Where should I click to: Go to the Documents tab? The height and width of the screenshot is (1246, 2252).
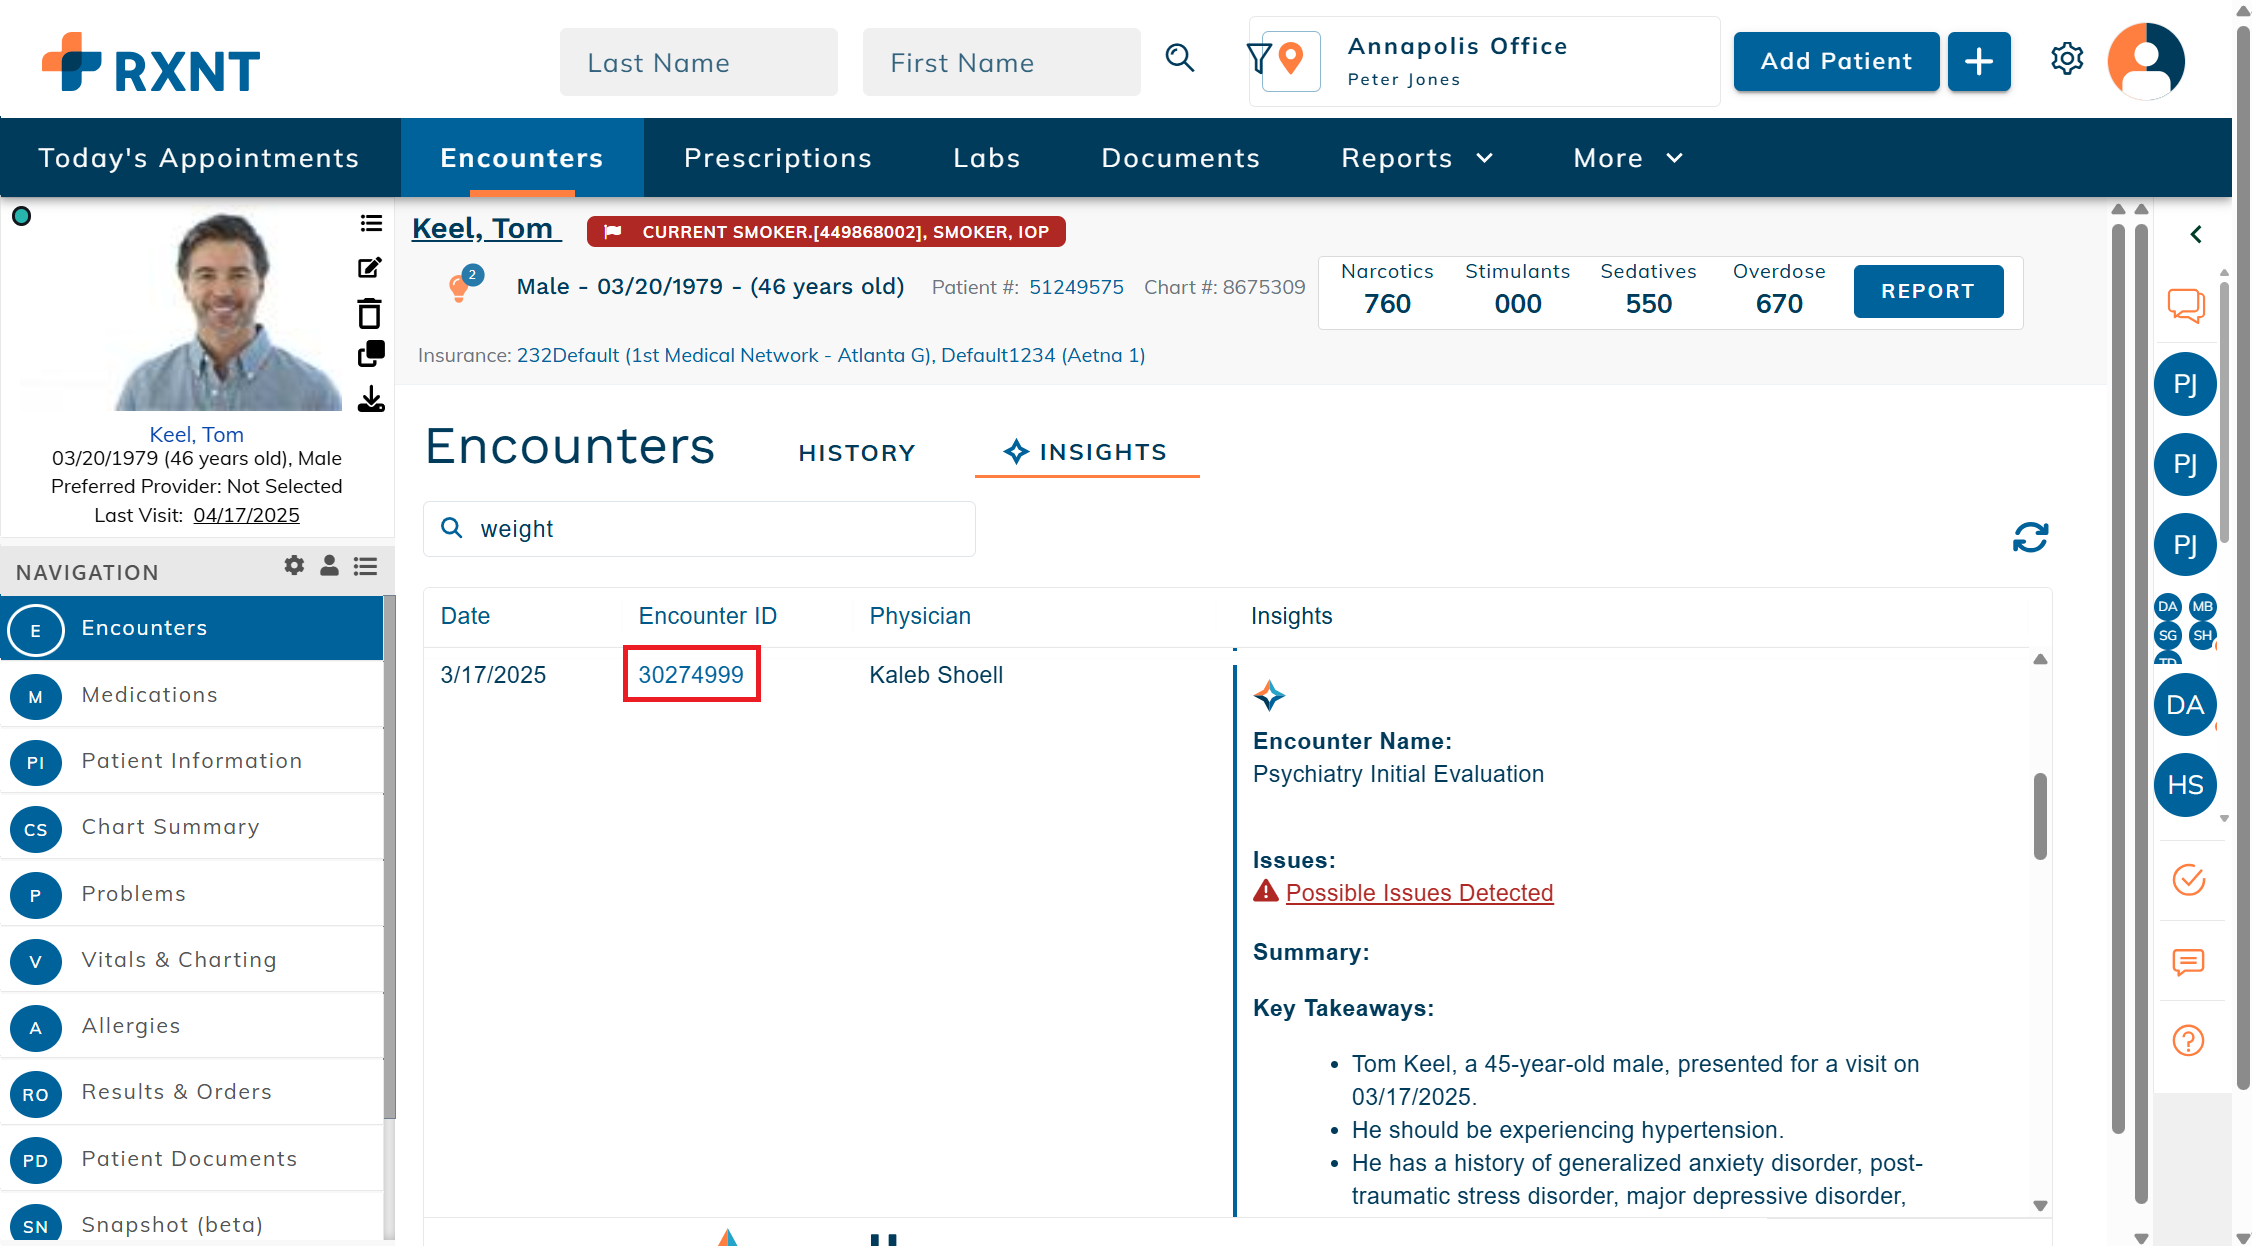point(1181,158)
